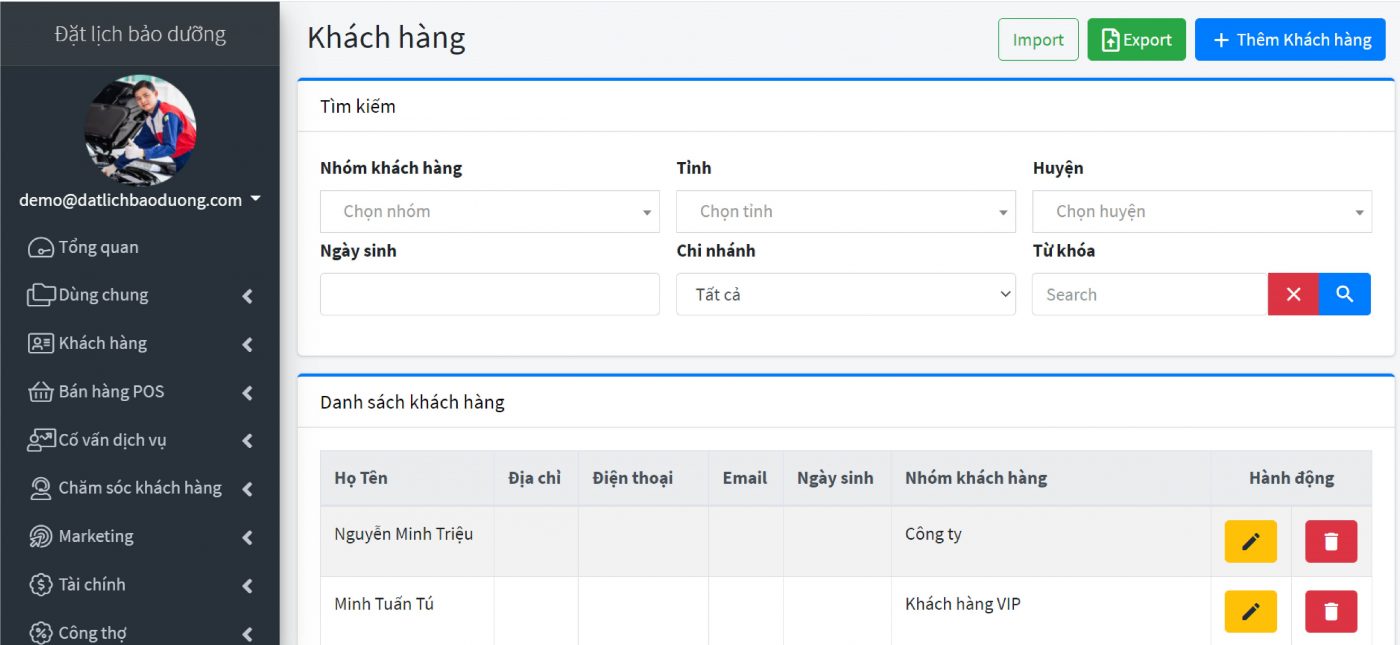
Task: Click the green Export button
Action: tap(1136, 39)
